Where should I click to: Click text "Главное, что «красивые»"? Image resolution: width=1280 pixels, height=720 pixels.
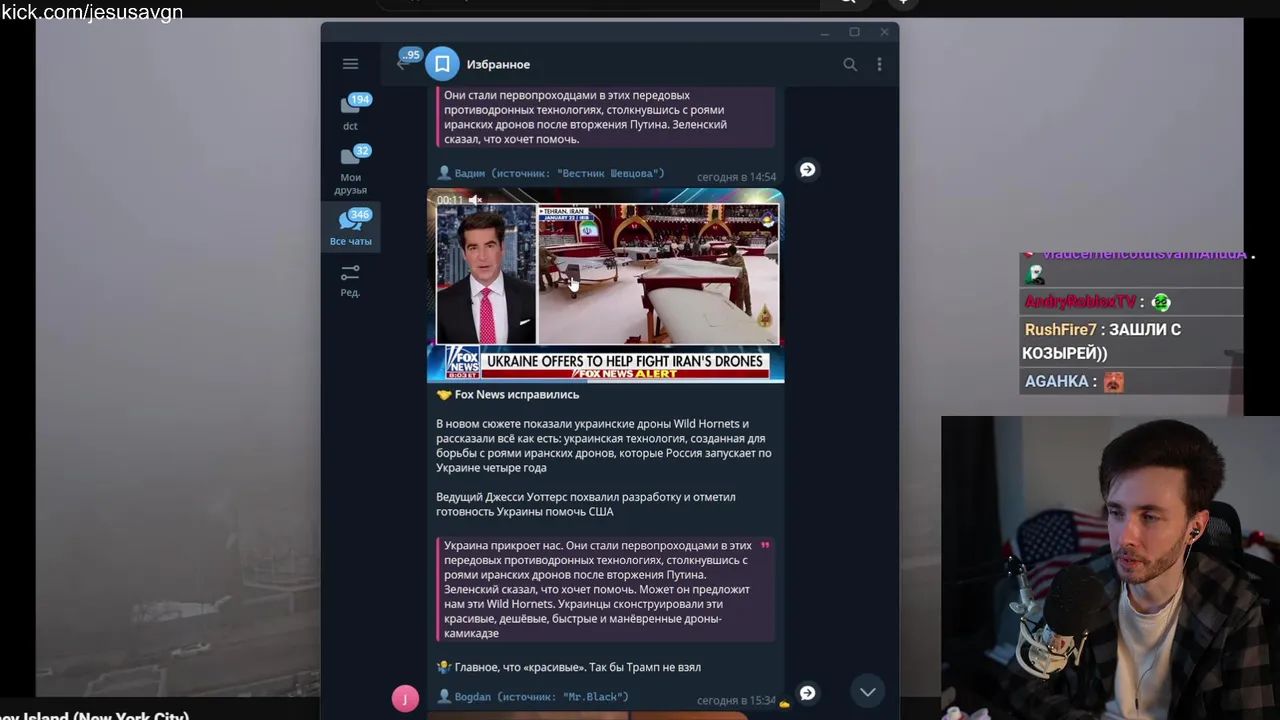[519, 667]
